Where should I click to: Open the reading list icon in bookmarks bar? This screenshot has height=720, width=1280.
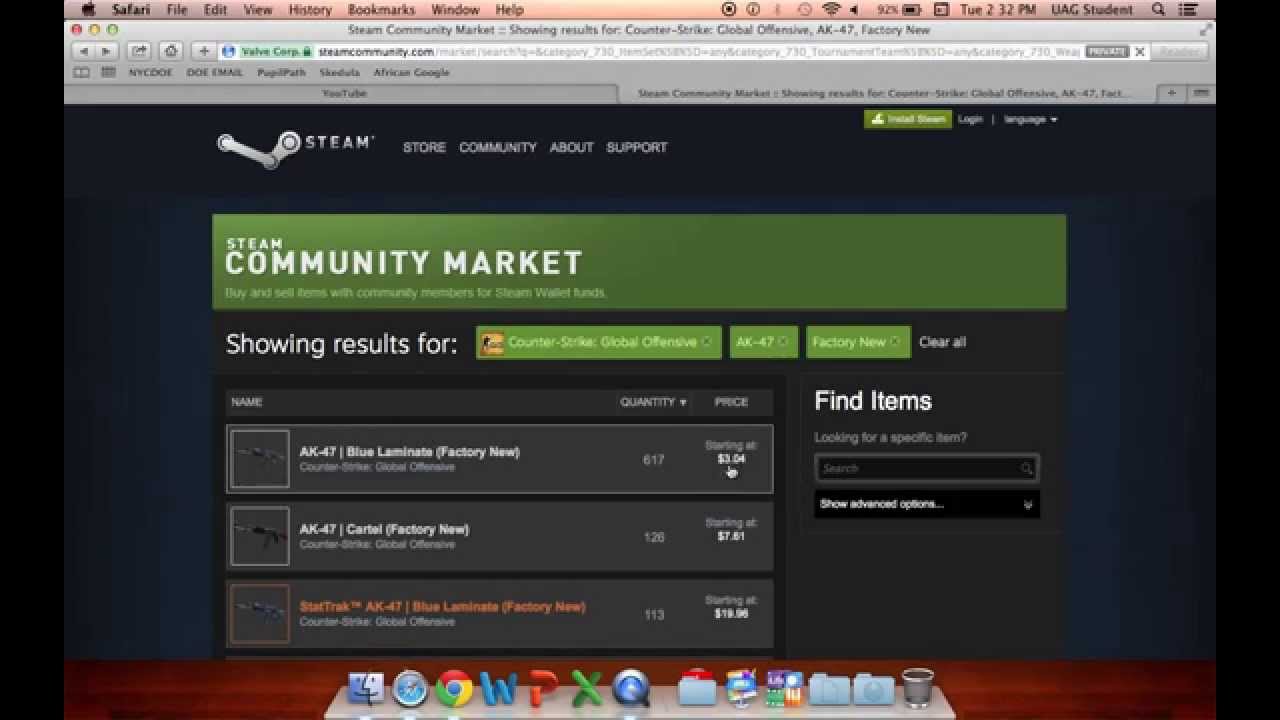click(x=82, y=73)
